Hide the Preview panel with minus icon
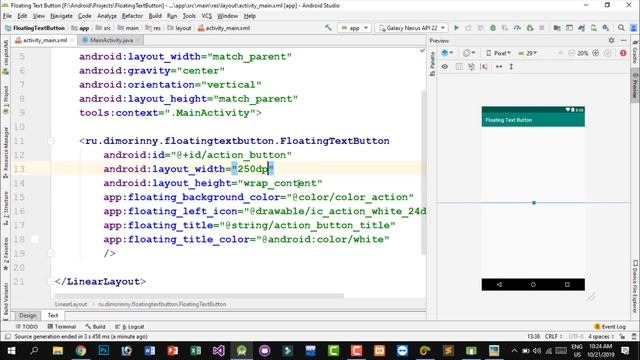Viewport: 640px width, 360px height. point(624,40)
